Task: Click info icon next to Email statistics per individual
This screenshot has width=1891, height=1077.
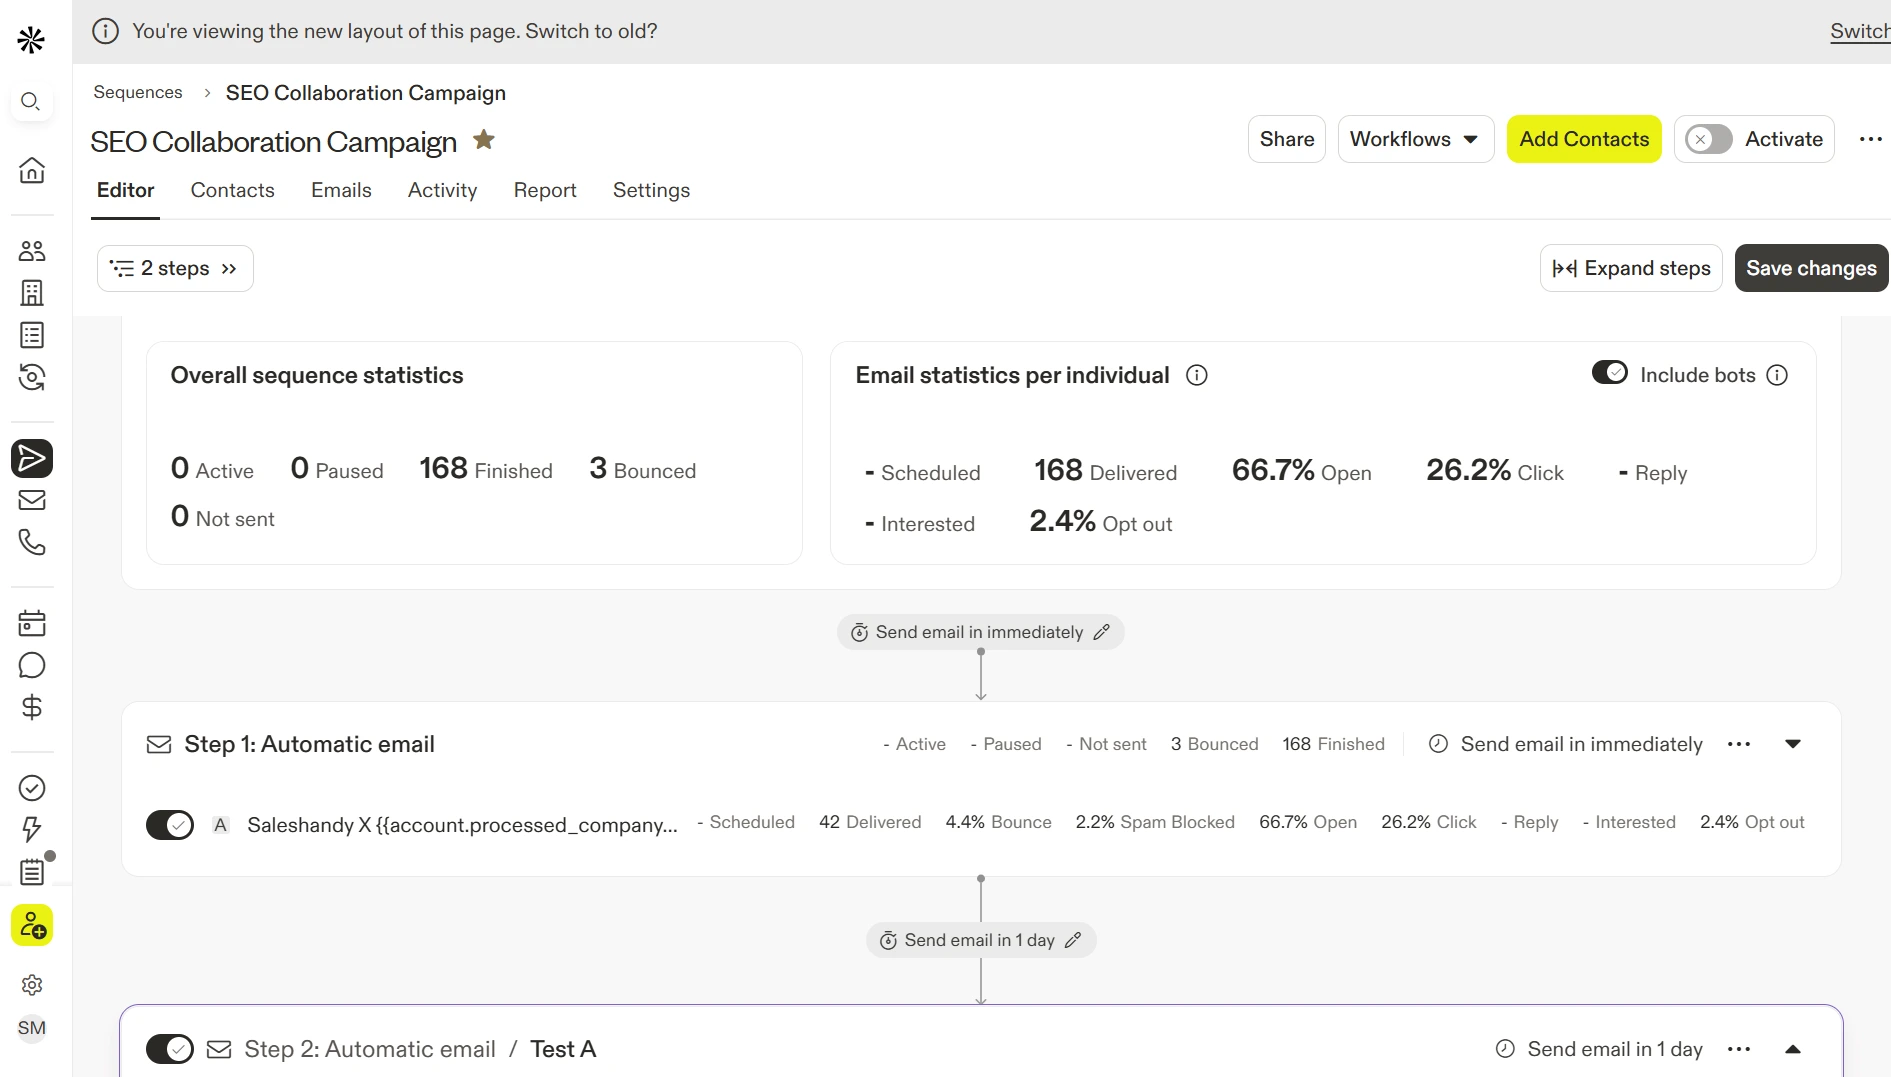Action: (1197, 375)
